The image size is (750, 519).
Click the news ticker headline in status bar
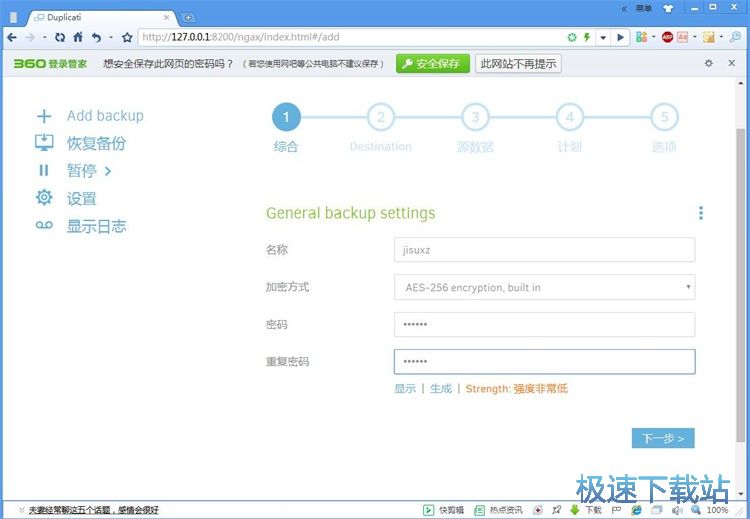pos(94,510)
